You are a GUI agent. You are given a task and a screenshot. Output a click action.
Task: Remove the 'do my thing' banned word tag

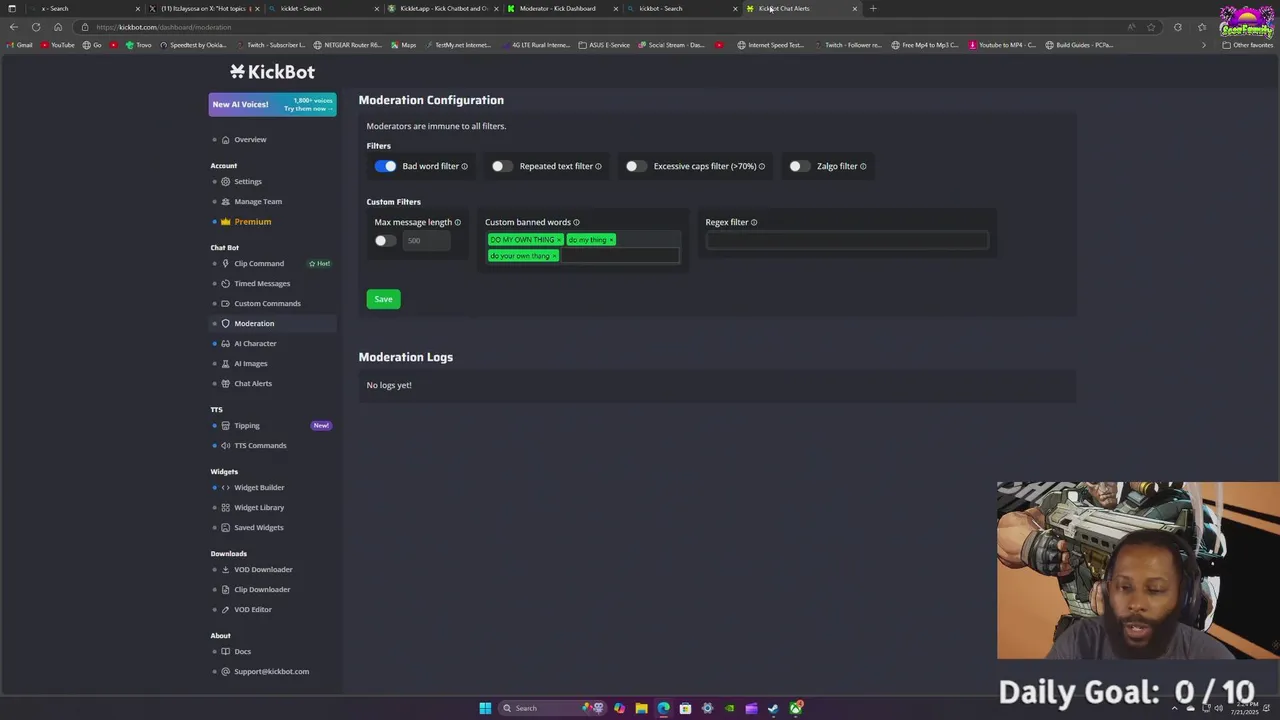click(x=611, y=240)
